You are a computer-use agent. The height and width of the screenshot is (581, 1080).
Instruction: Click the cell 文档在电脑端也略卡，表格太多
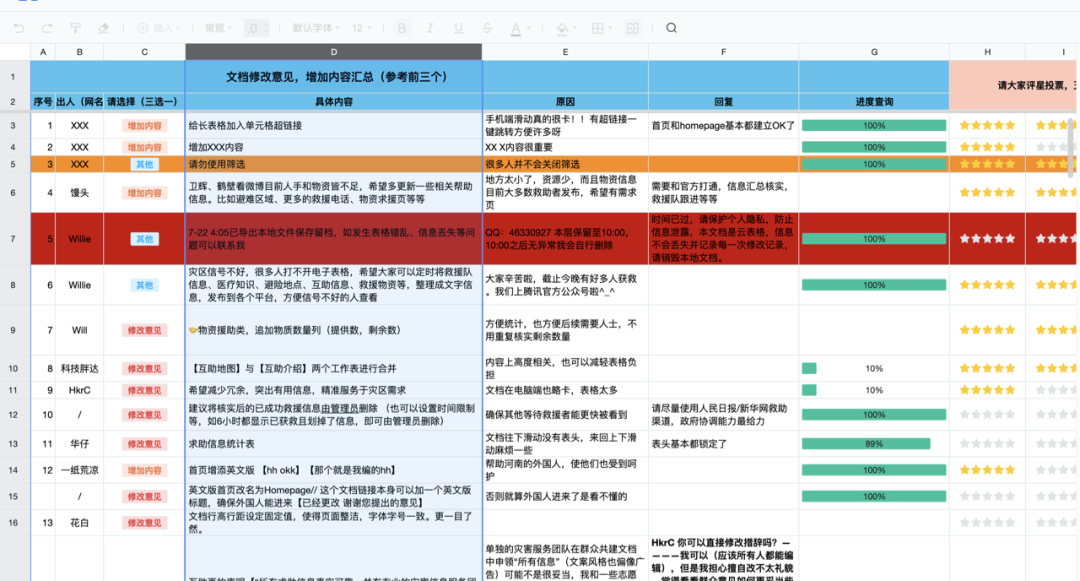(x=565, y=390)
